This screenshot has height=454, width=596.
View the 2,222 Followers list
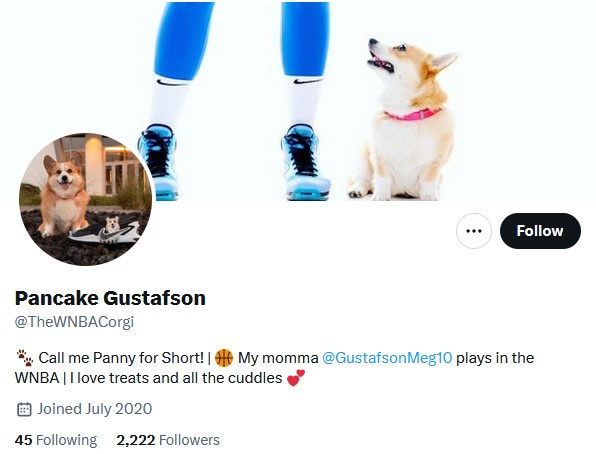point(168,440)
